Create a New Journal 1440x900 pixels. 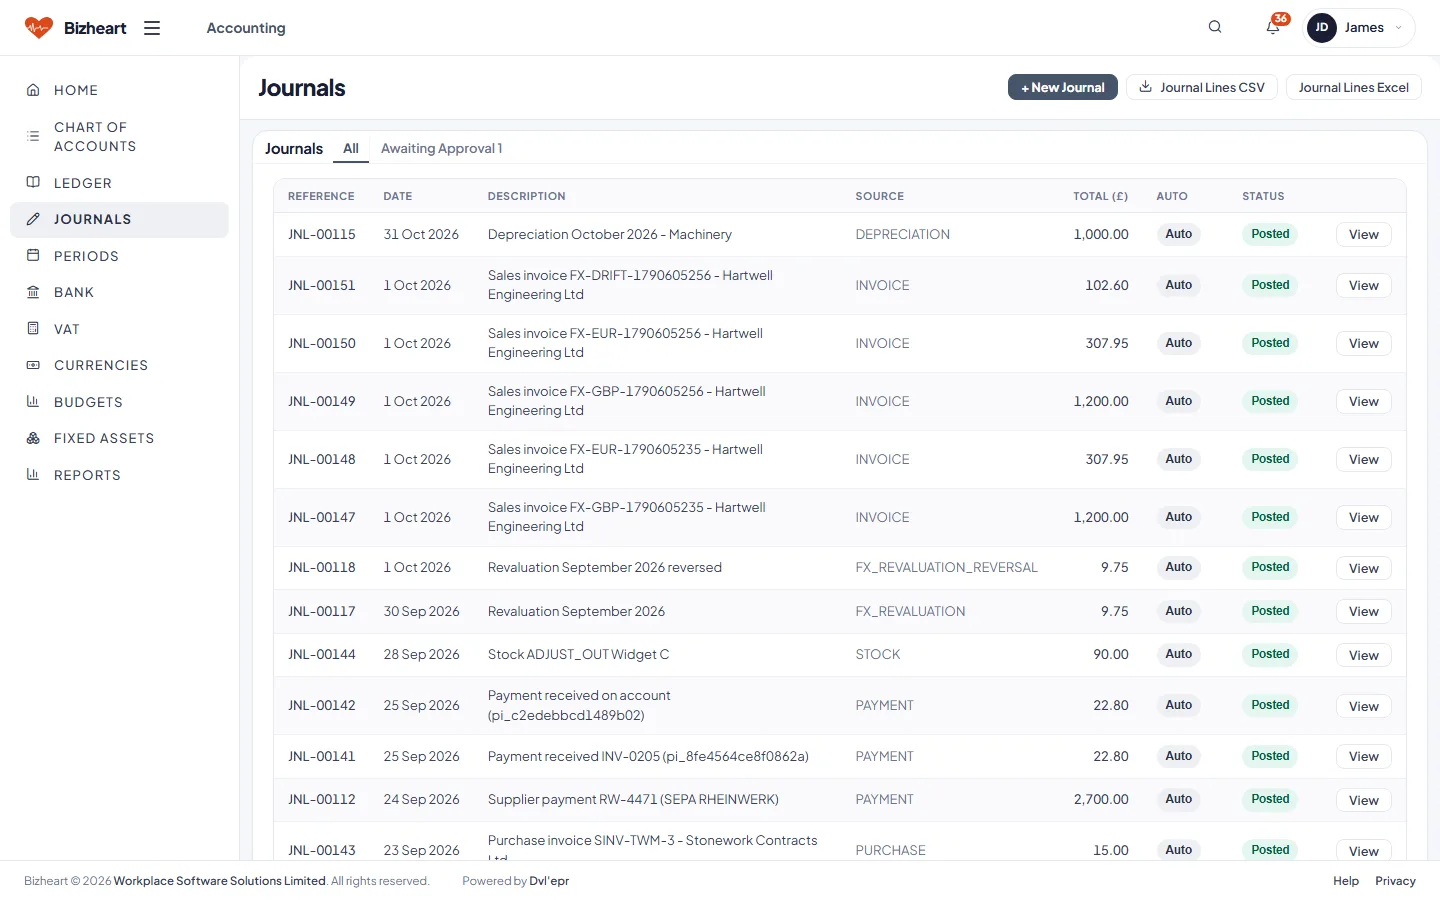tap(1062, 87)
